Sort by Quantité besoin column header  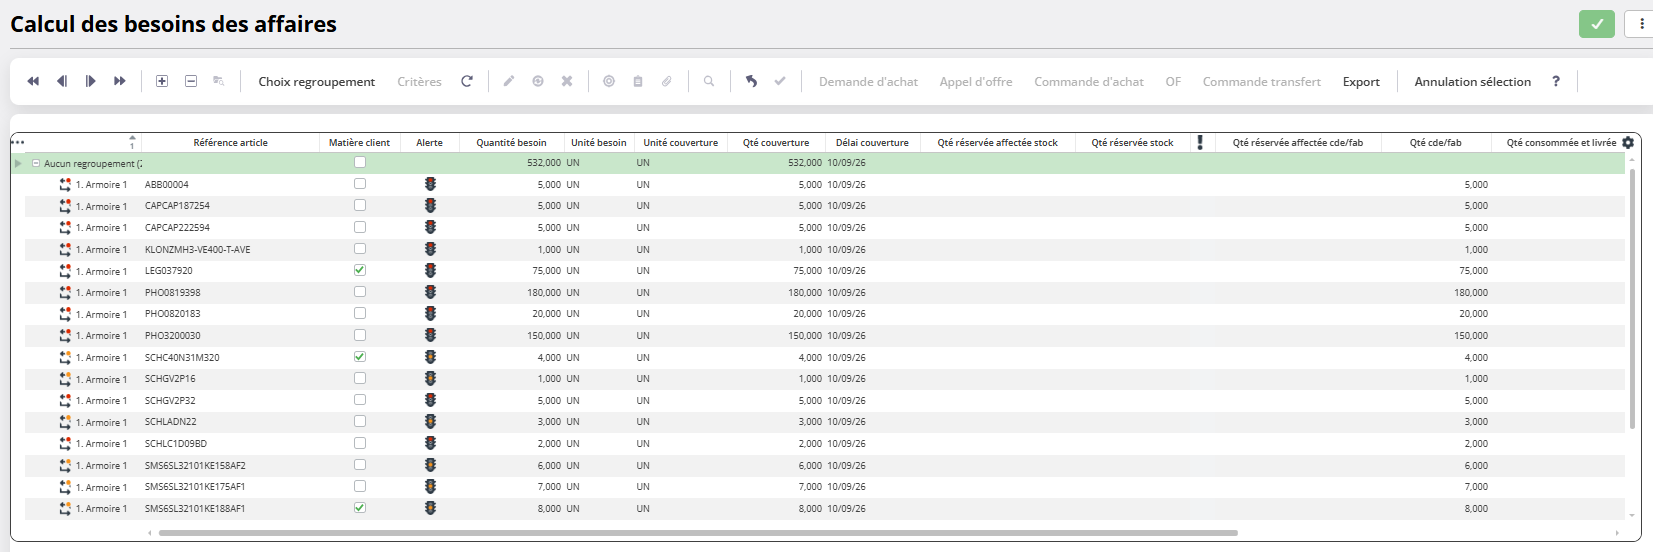pos(511,142)
